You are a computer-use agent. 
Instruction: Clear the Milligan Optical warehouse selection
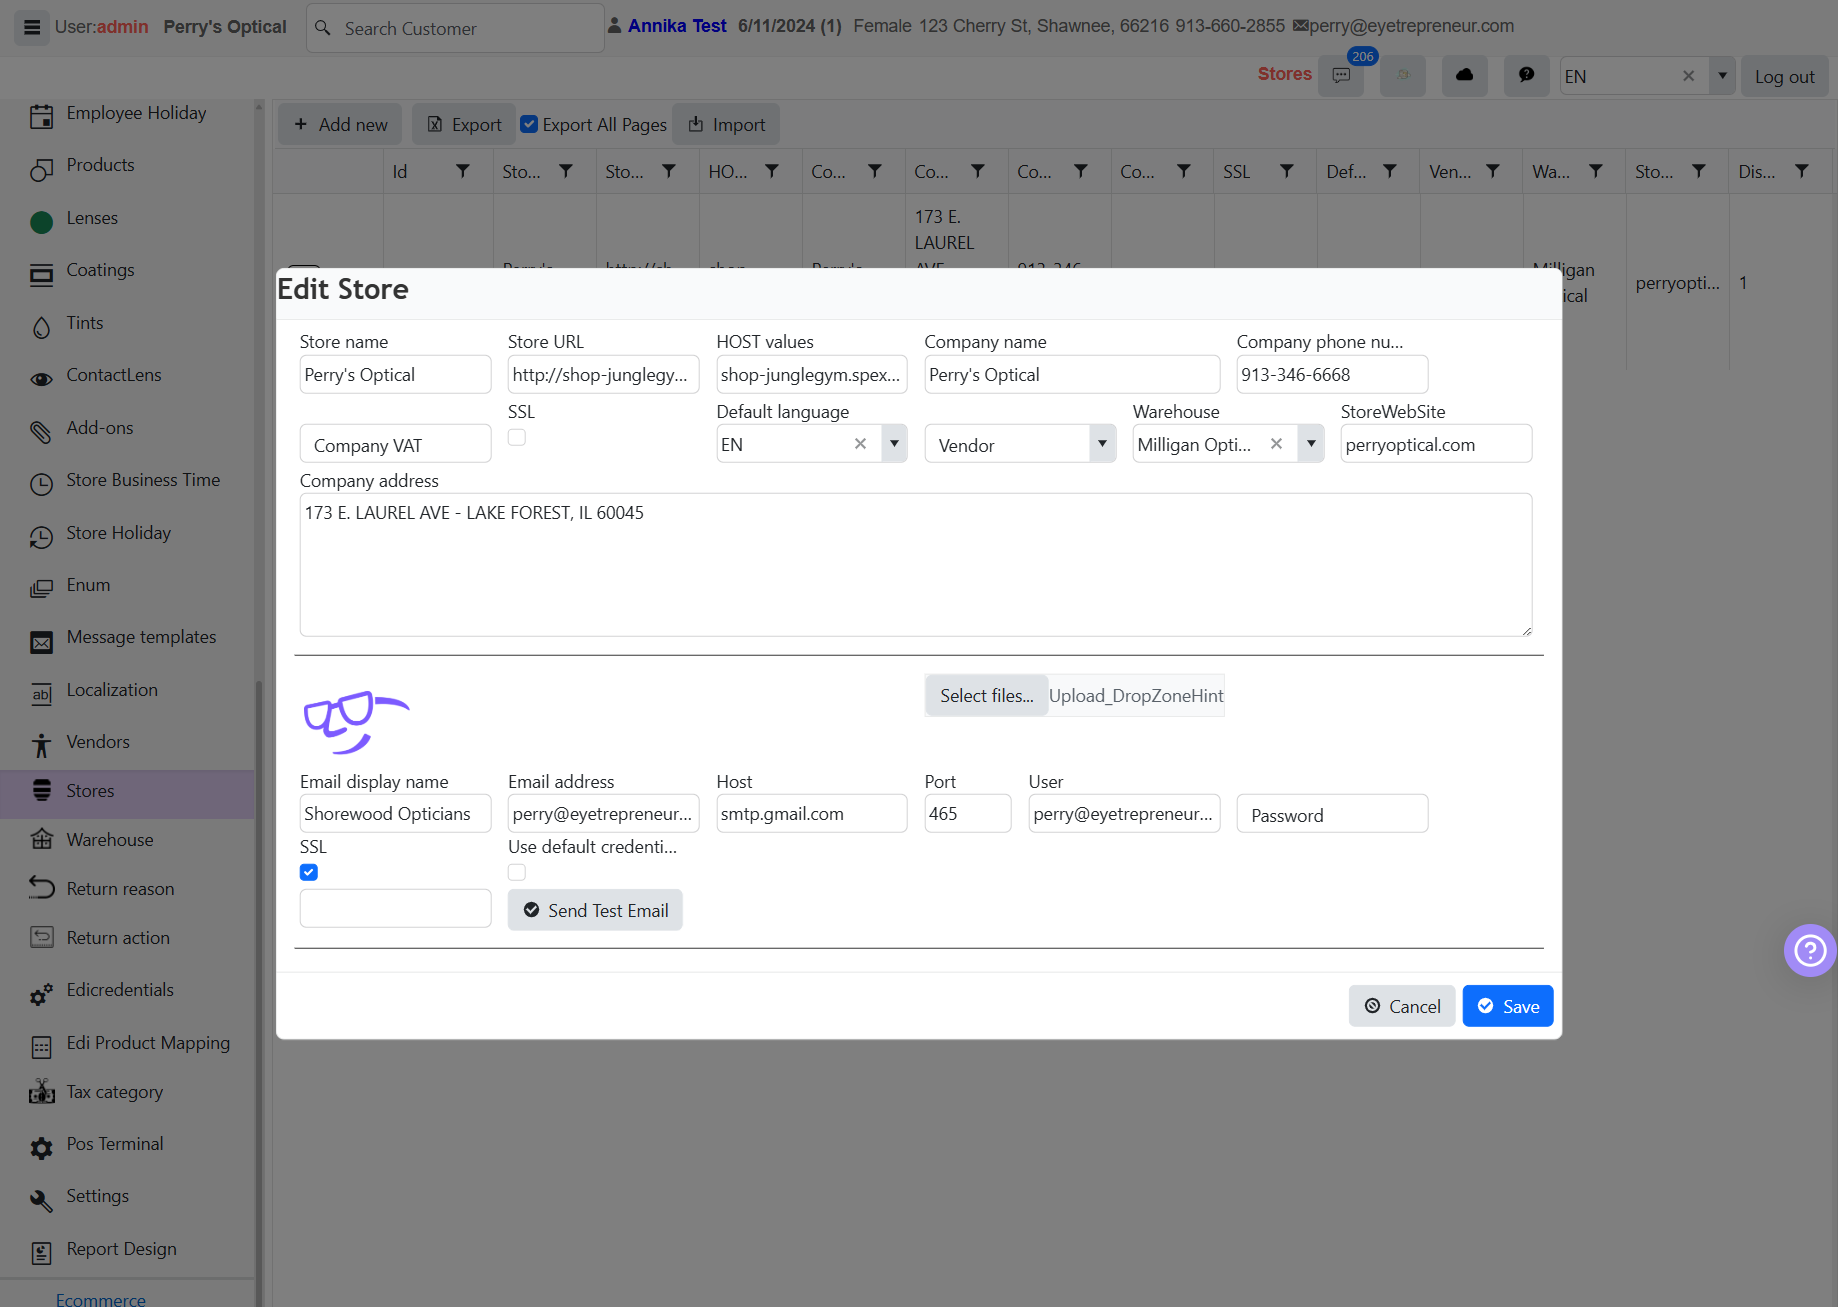pyautogui.click(x=1276, y=444)
